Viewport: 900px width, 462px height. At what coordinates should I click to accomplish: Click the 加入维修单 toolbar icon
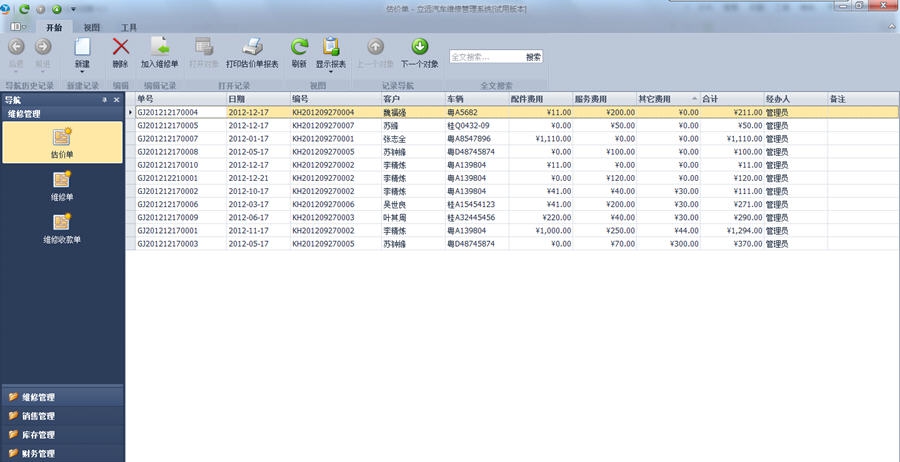[159, 47]
